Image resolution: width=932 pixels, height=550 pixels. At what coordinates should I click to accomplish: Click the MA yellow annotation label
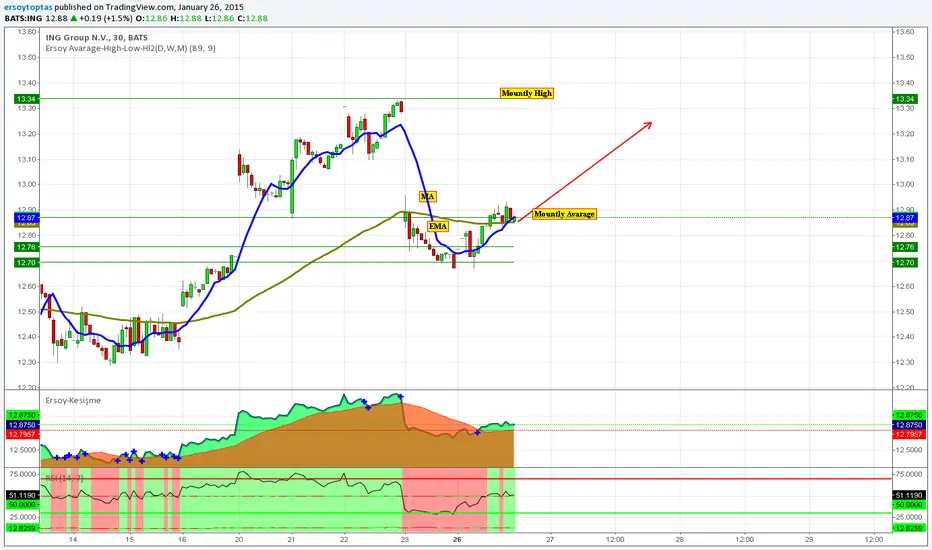pyautogui.click(x=427, y=196)
